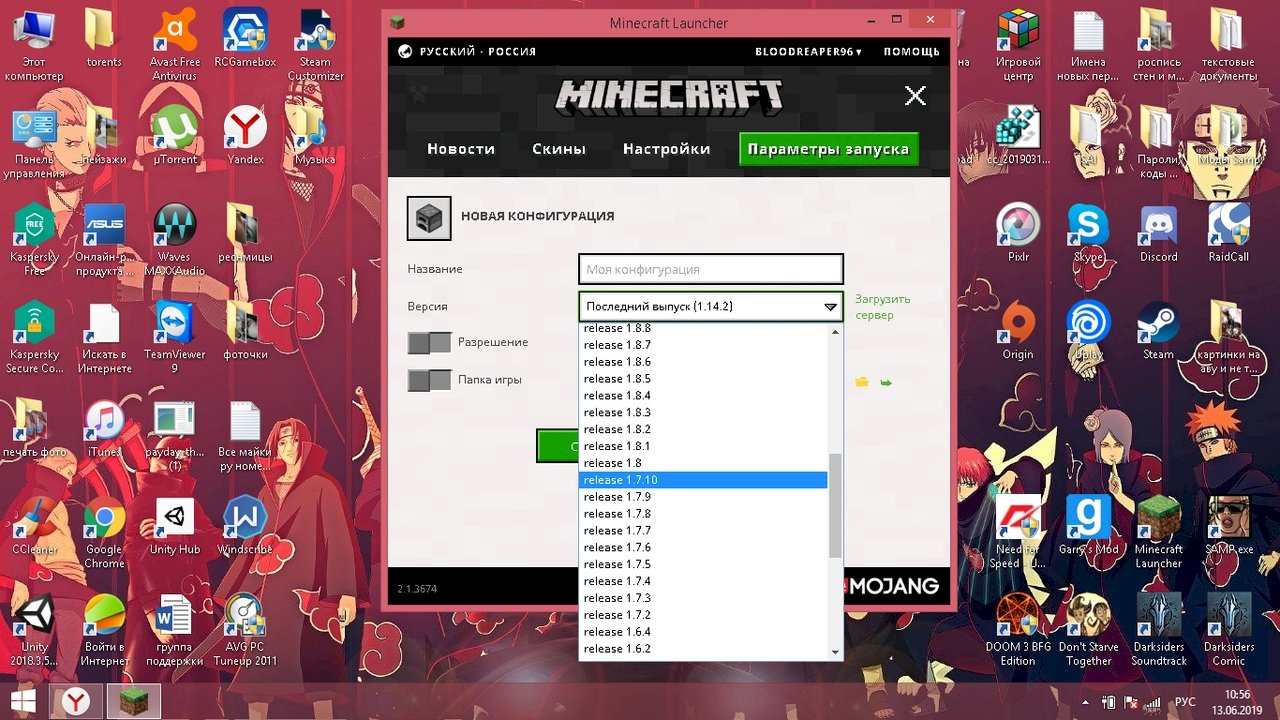Select release 1.7.9 entry
The height and width of the screenshot is (720, 1280).
[x=704, y=497]
